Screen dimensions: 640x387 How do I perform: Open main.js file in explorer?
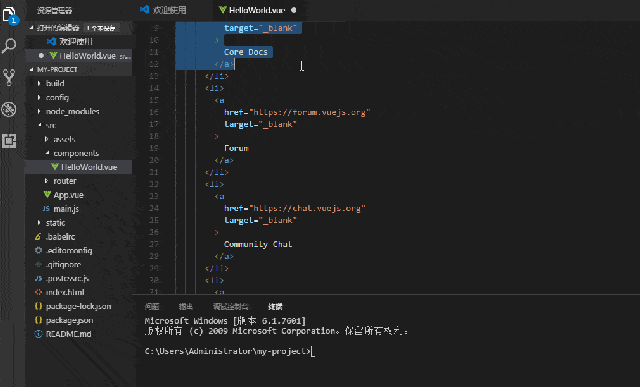point(66,209)
